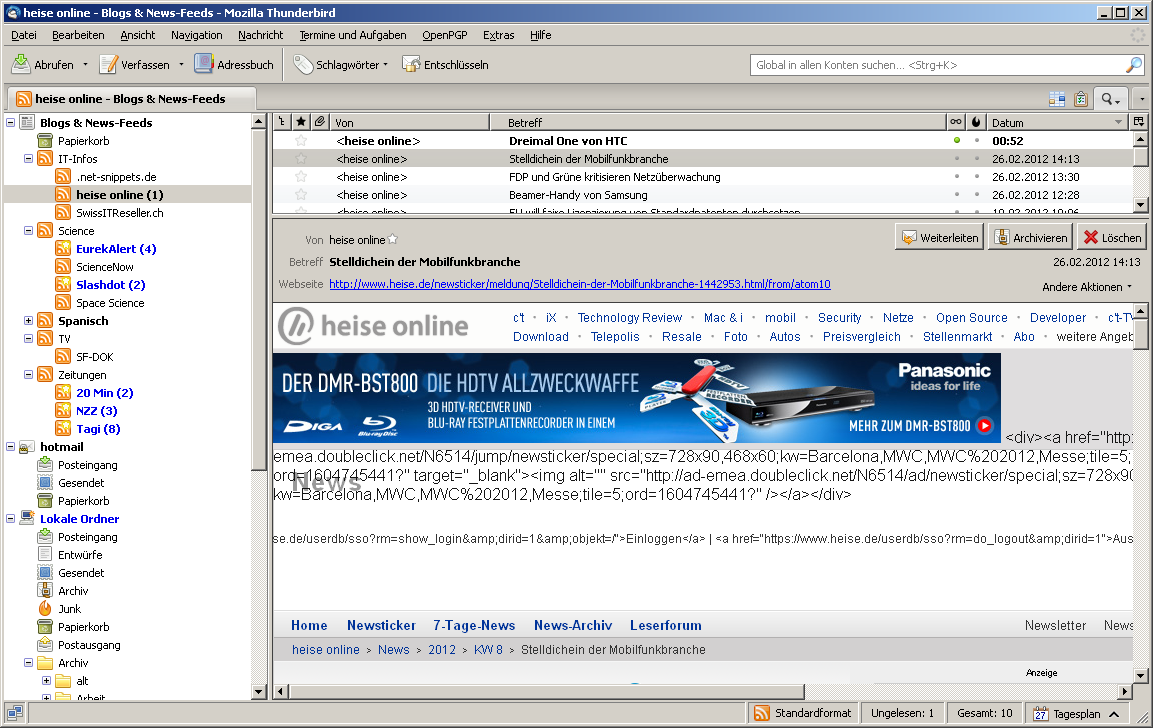Star the 'Dreimal One von HTC' message
The width and height of the screenshot is (1153, 728).
click(301, 140)
